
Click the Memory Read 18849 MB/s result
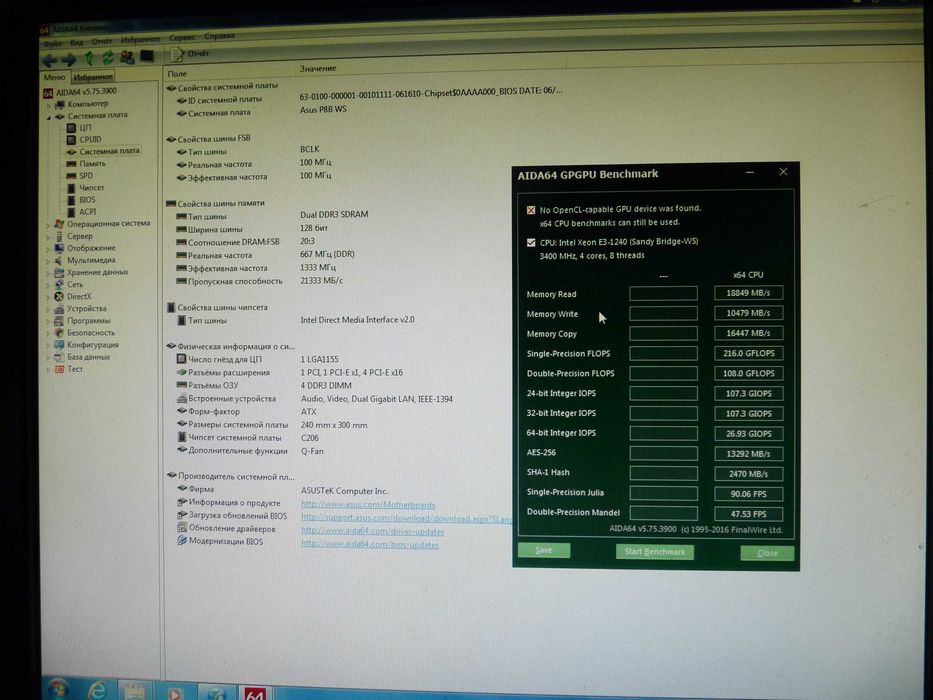point(749,293)
